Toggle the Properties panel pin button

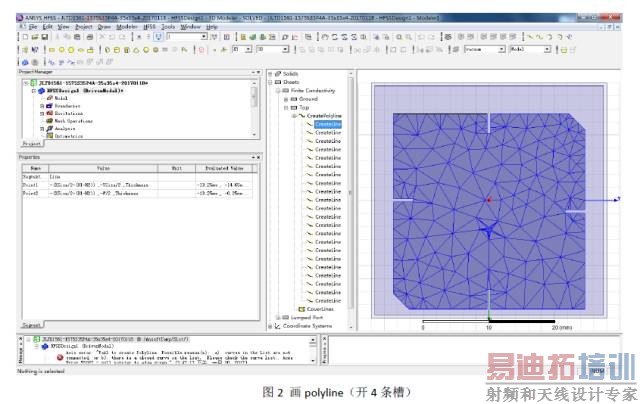tap(253, 157)
